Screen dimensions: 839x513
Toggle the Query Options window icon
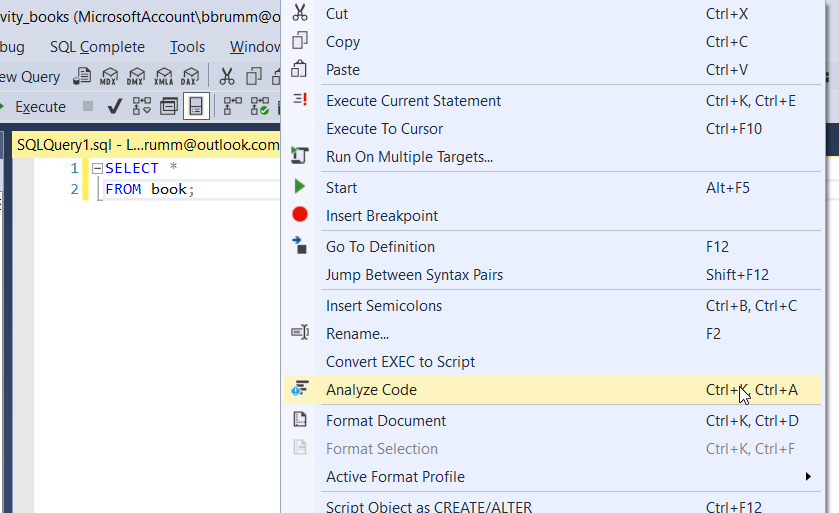point(169,106)
